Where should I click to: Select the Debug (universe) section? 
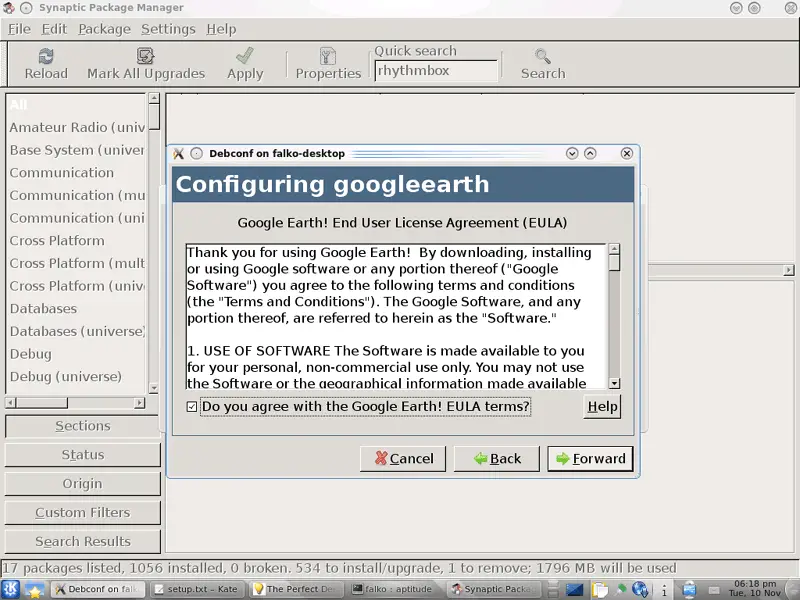tap(77, 377)
